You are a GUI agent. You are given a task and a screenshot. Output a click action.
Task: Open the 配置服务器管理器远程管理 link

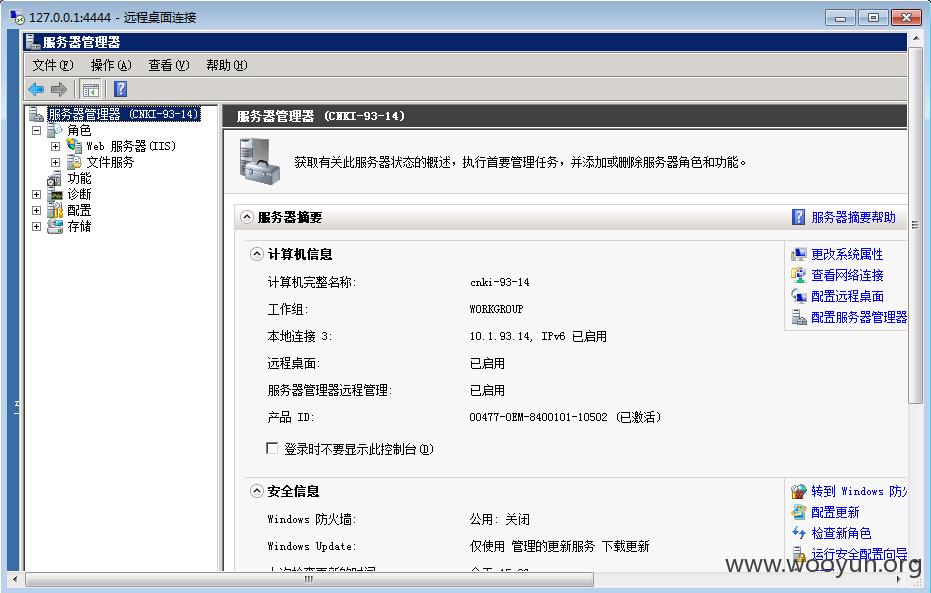click(859, 318)
